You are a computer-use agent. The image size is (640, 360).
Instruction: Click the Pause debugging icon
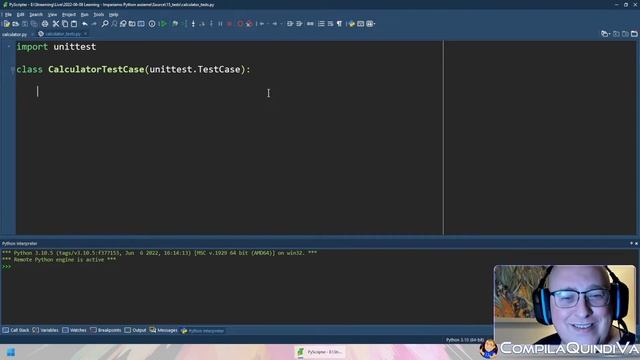point(220,24)
